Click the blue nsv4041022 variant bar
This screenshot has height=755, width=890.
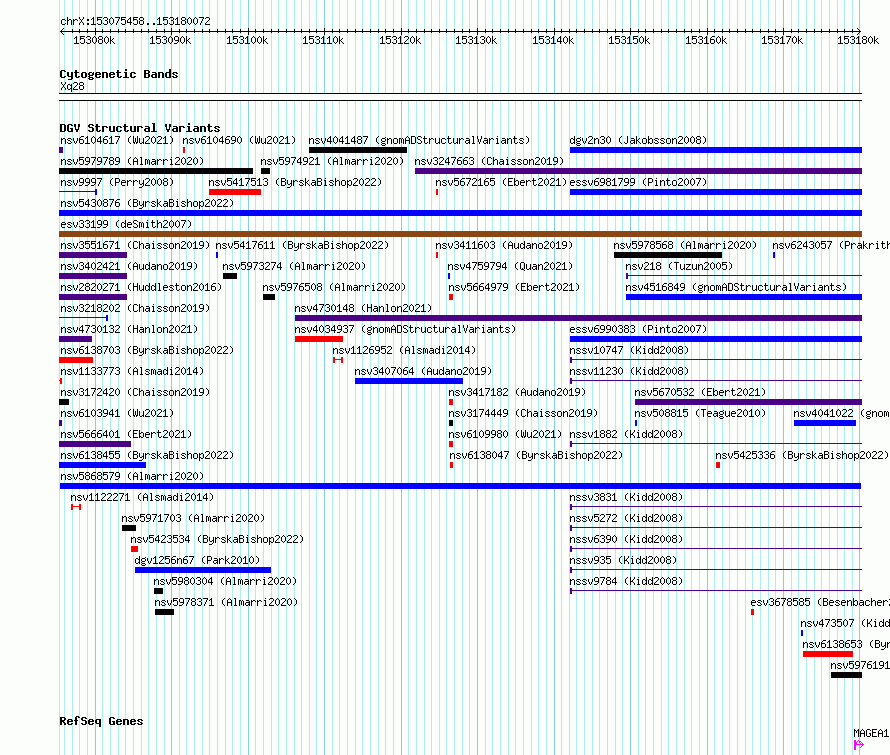coord(825,423)
